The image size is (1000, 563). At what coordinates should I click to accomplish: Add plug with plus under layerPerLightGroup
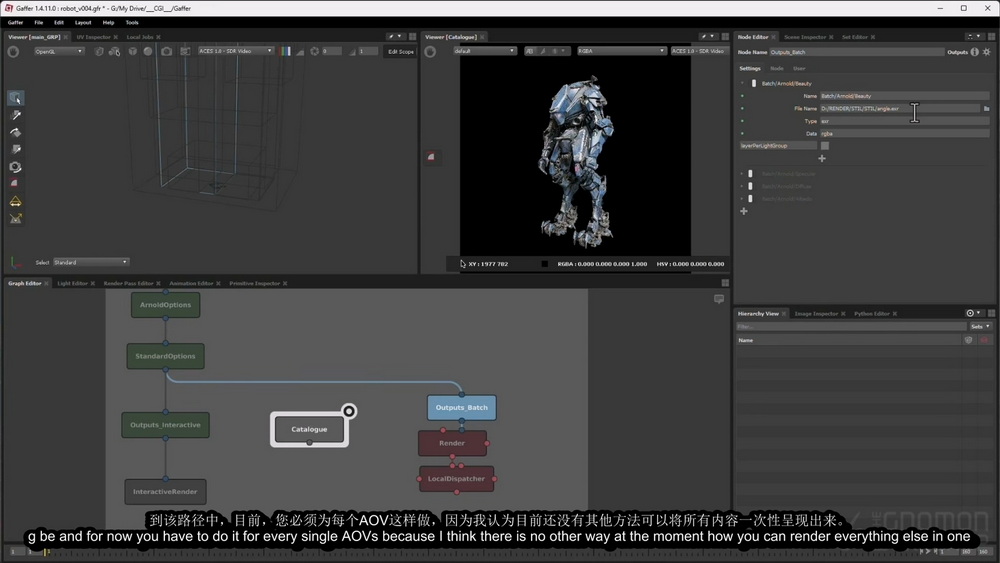[821, 158]
